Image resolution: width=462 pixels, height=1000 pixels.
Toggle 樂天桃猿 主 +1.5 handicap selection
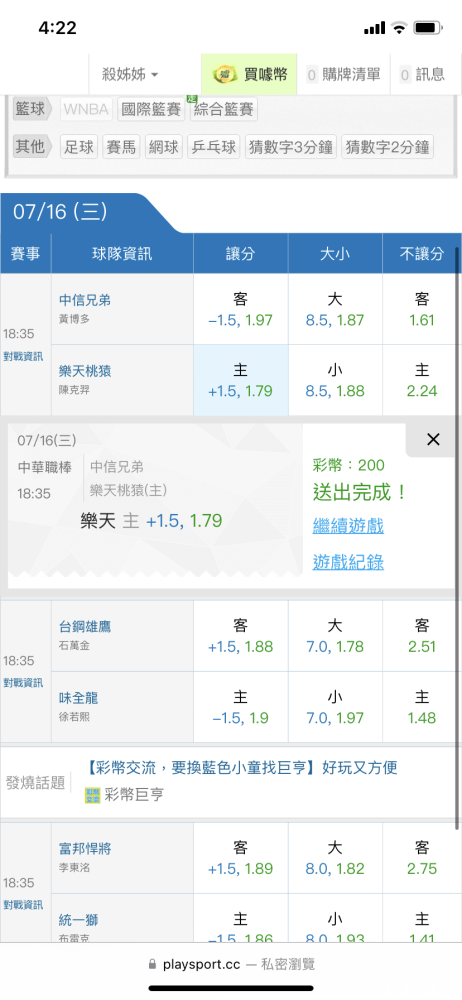(241, 381)
